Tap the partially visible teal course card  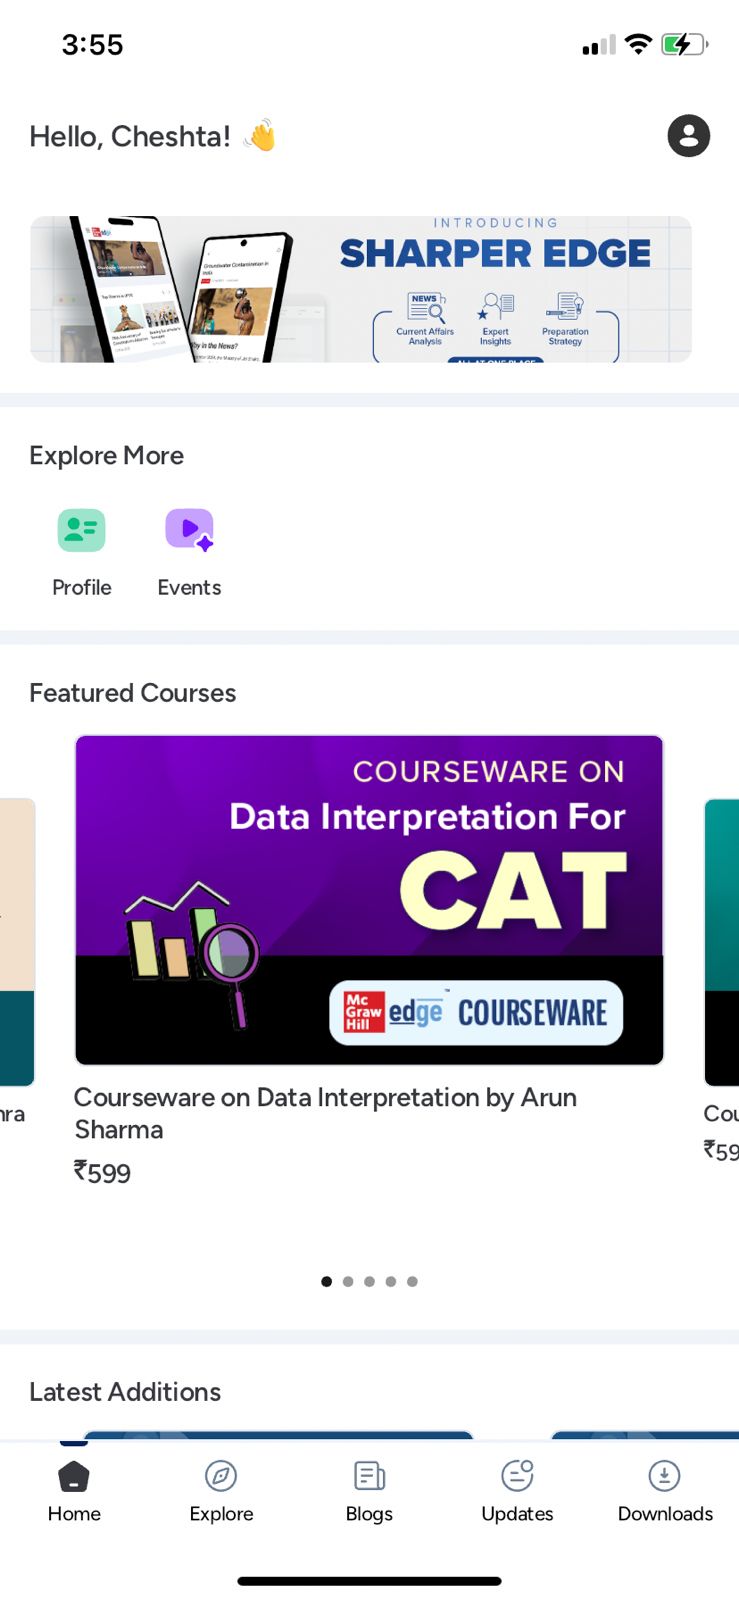[x=722, y=940]
